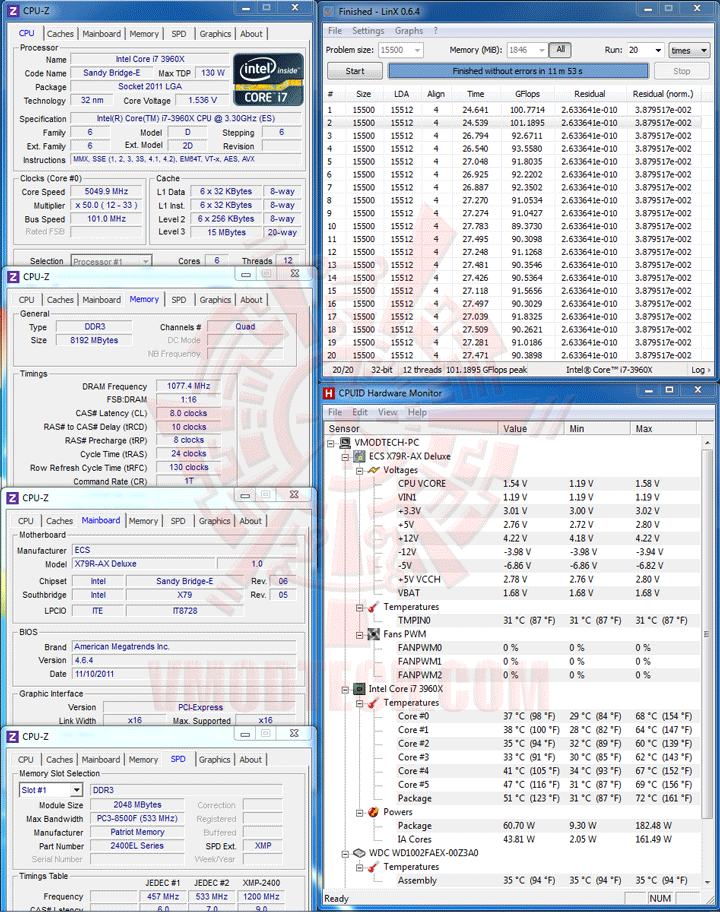Click the thermometer icon beside ECS Temperatures
The image size is (720, 912).
coord(373,607)
